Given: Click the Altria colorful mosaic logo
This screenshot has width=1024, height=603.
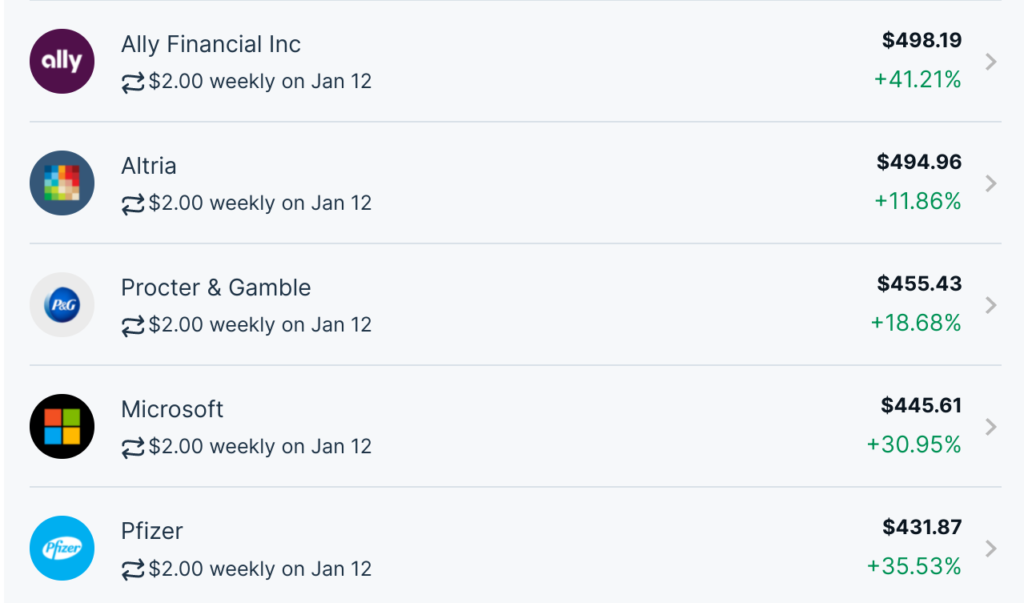Looking at the screenshot, I should 62,183.
